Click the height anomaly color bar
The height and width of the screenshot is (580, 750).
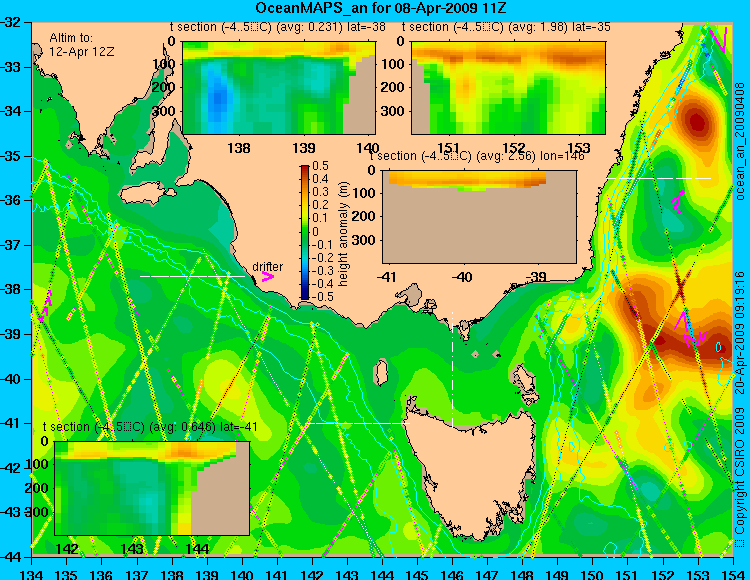tap(305, 232)
